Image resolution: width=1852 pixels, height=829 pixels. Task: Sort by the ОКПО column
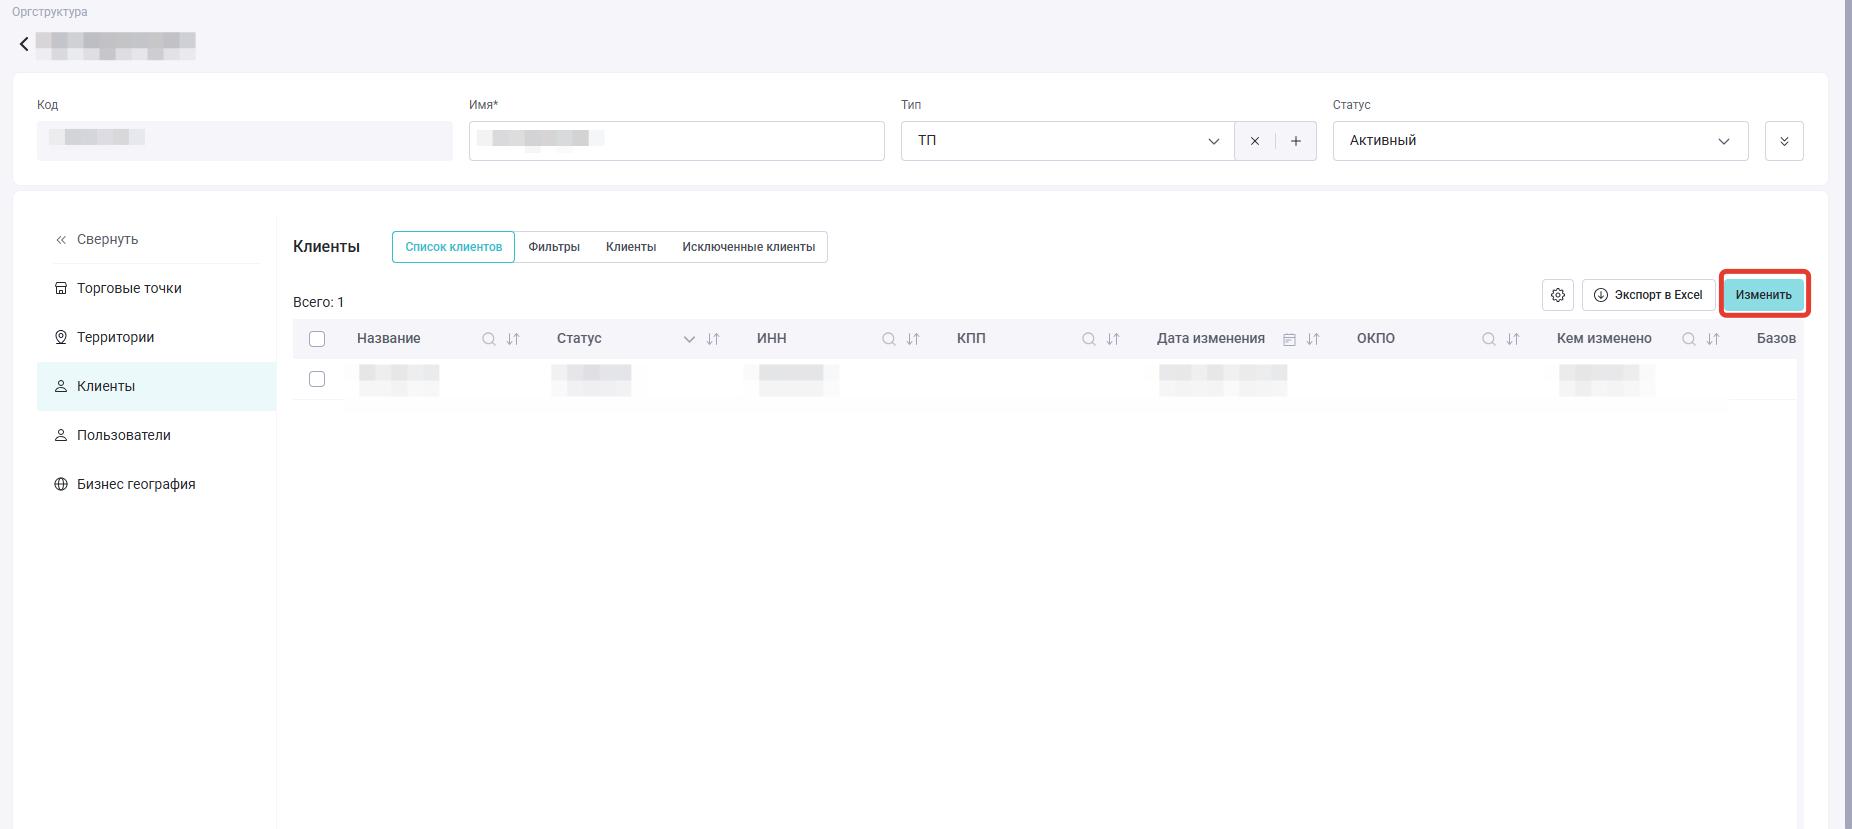pyautogui.click(x=1513, y=339)
